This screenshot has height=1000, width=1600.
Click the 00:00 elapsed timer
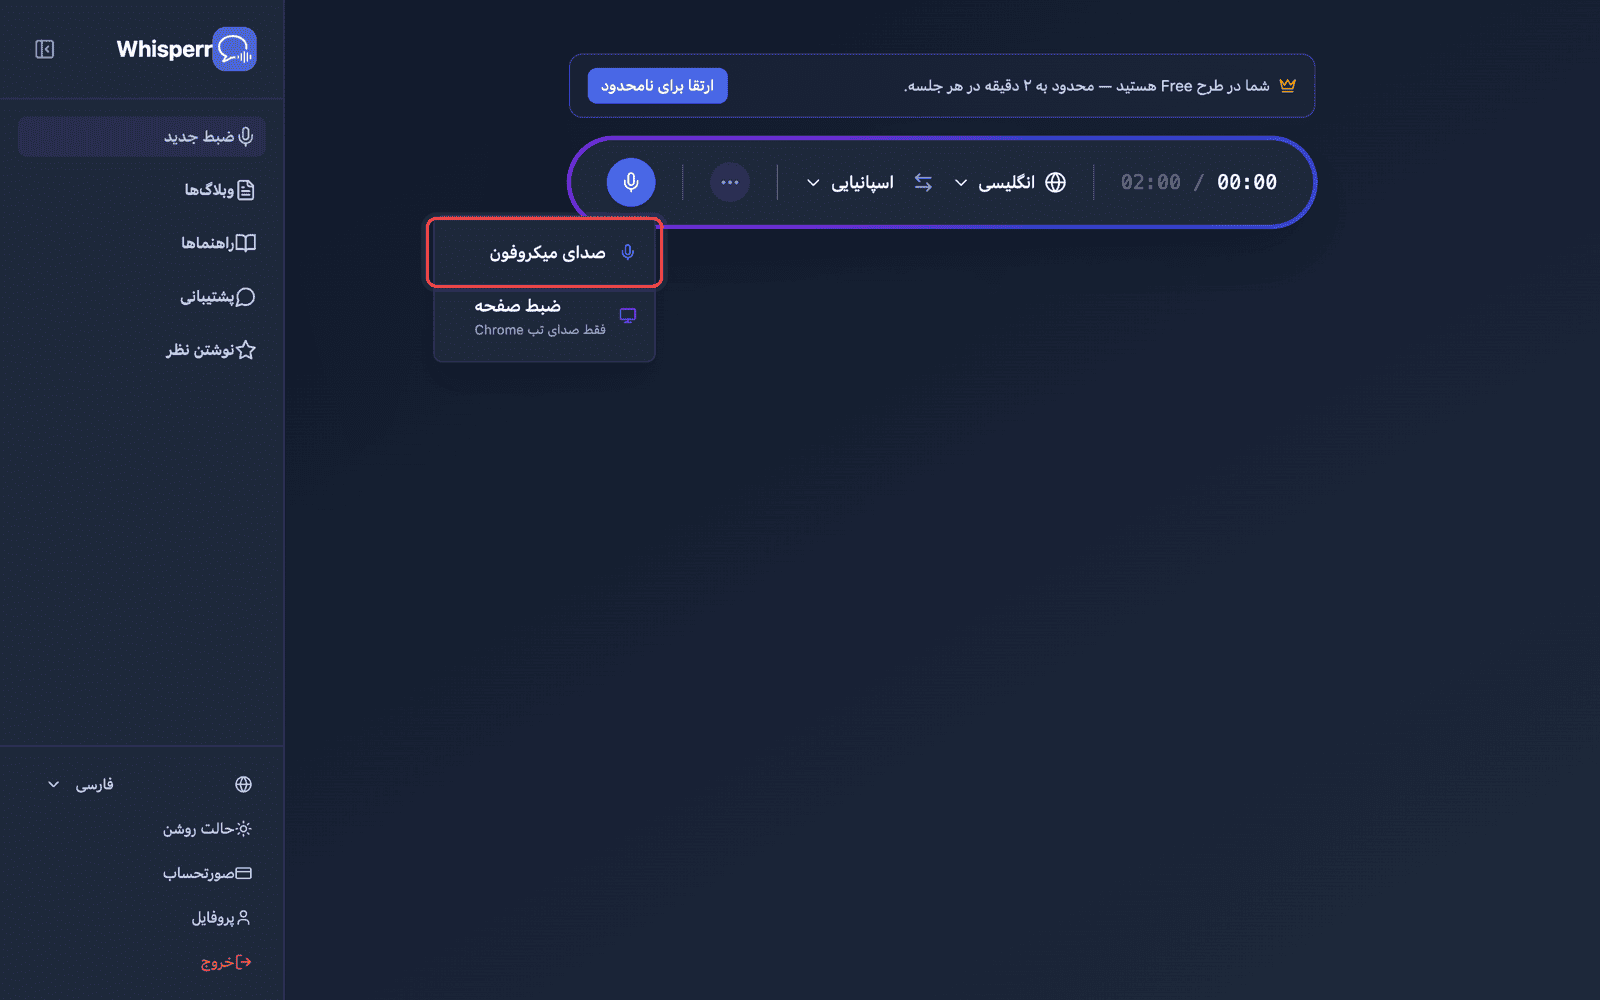coord(1247,182)
